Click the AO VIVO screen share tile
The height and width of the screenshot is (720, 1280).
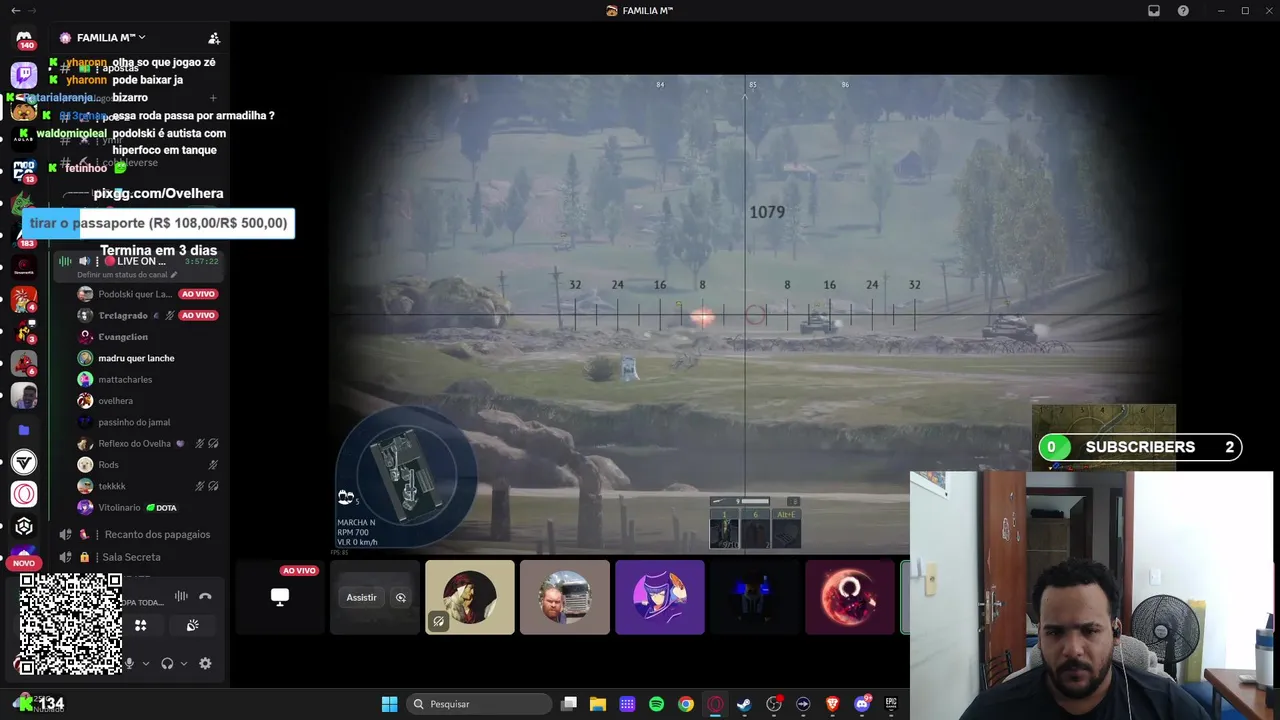pyautogui.click(x=280, y=597)
